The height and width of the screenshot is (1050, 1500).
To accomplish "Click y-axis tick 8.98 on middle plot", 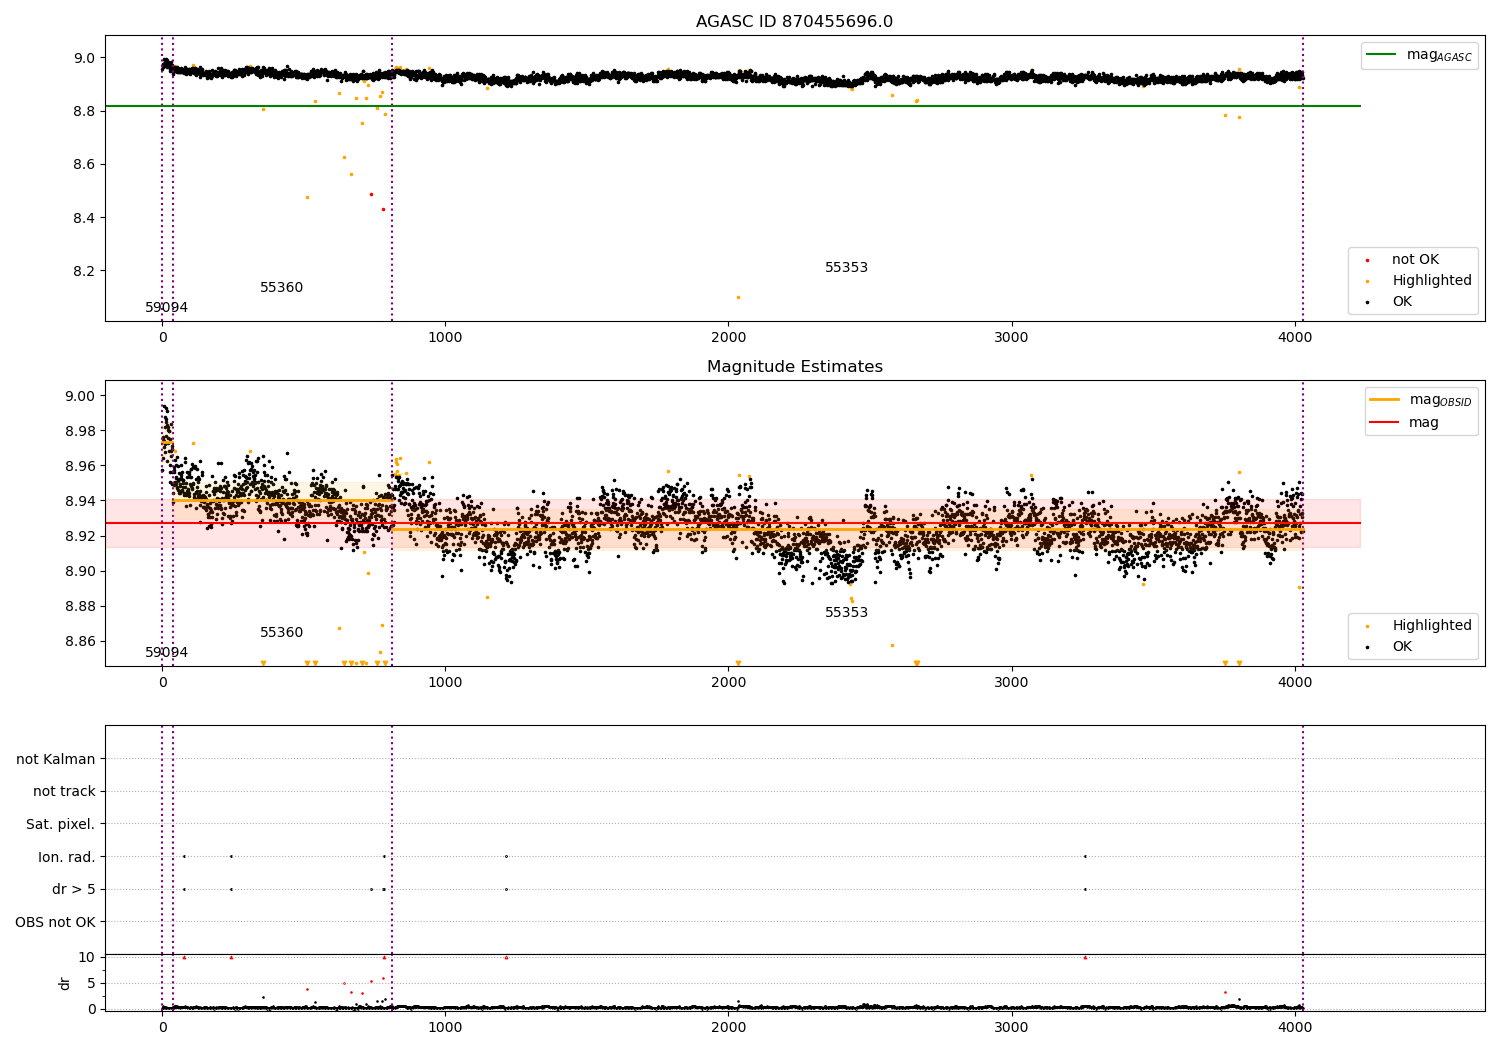I will [x=81, y=431].
